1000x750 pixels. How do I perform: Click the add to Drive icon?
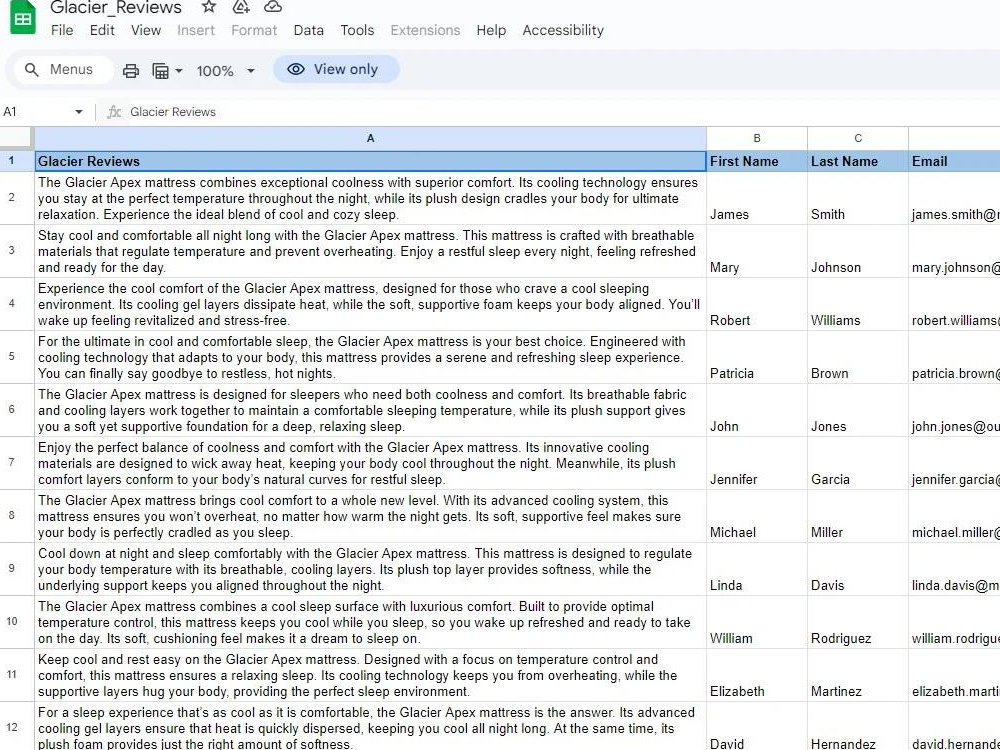(240, 7)
